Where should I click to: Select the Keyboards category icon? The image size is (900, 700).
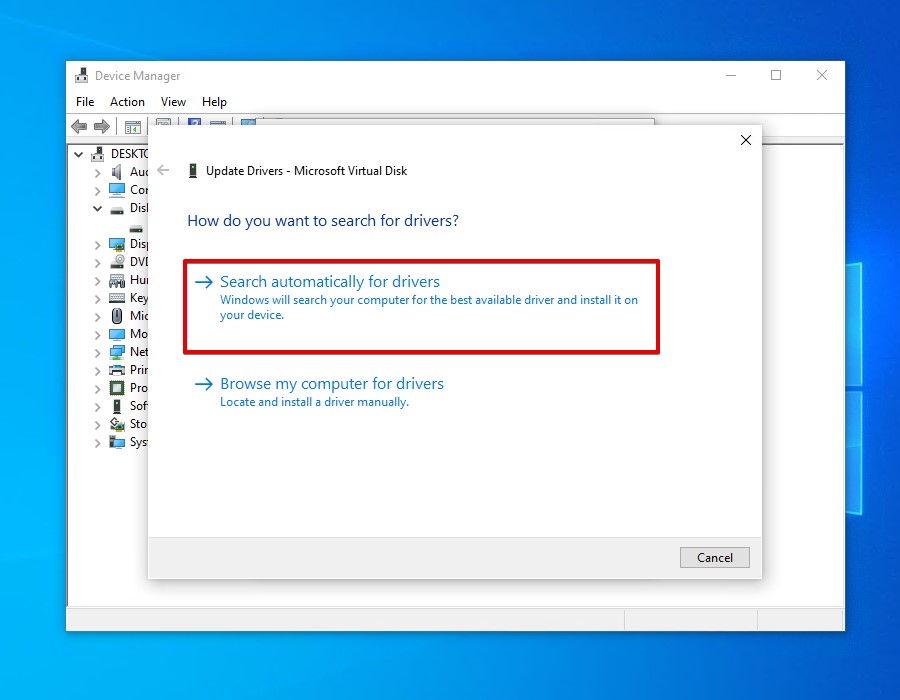tap(117, 298)
